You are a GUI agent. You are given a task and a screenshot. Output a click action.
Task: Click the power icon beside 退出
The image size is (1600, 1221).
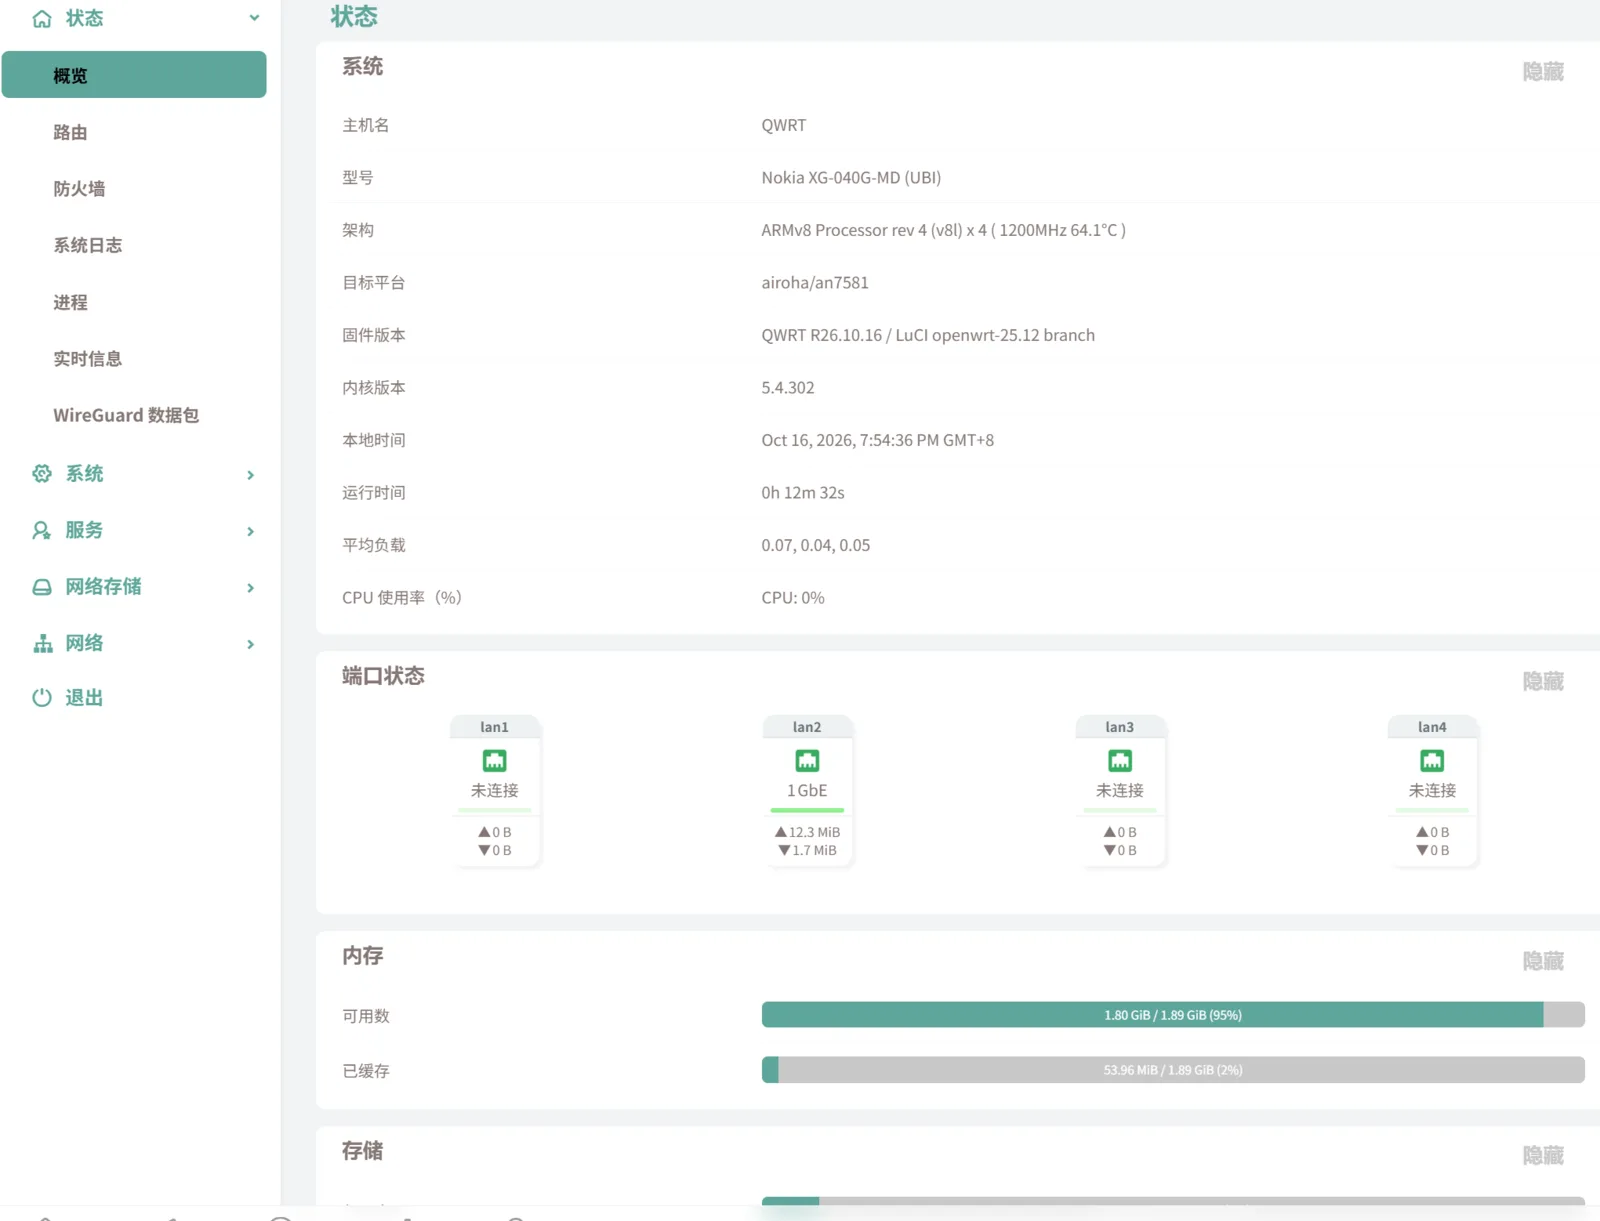pyautogui.click(x=42, y=698)
